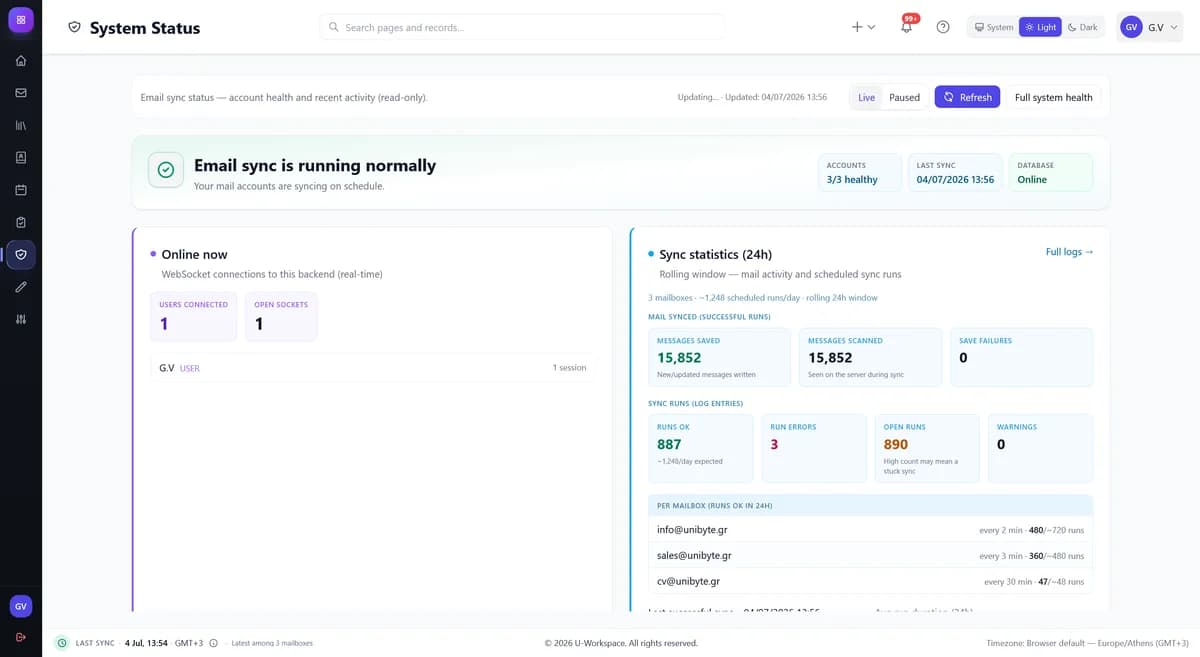Select the System Status shield sidebar icon
Image resolution: width=1200 pixels, height=657 pixels.
[21, 254]
